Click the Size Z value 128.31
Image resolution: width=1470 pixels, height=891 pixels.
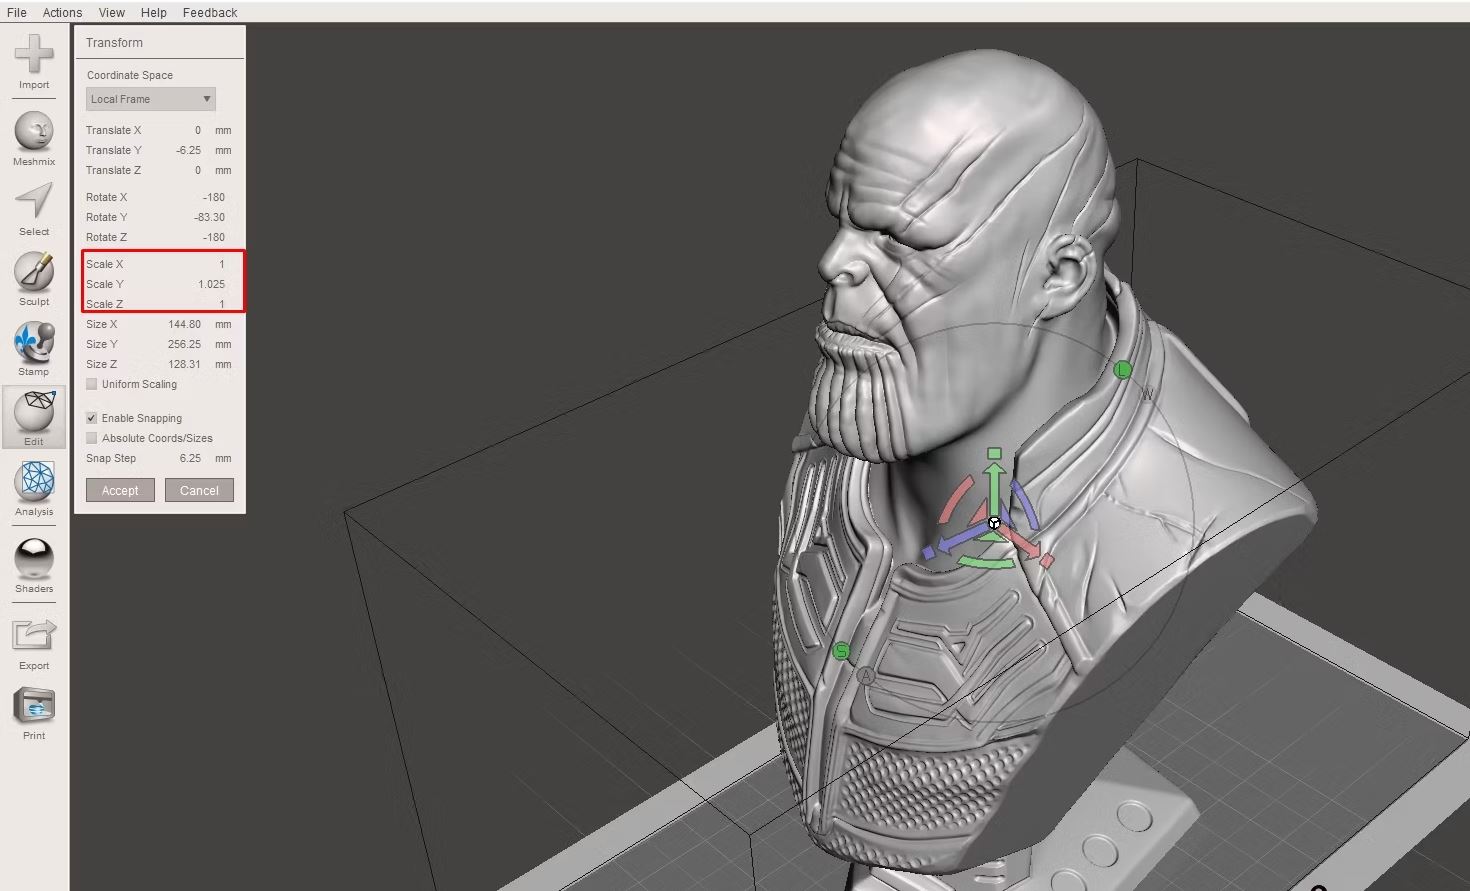184,364
